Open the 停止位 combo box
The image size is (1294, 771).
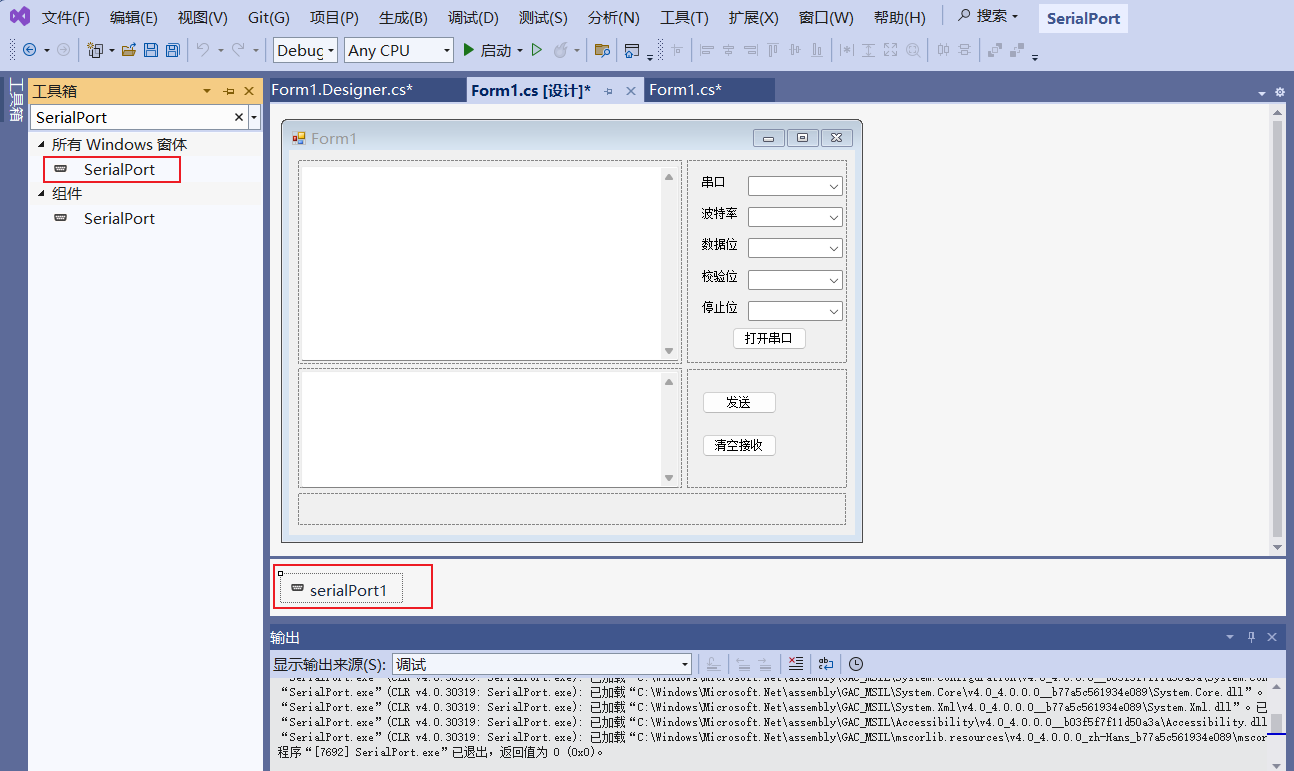click(795, 311)
